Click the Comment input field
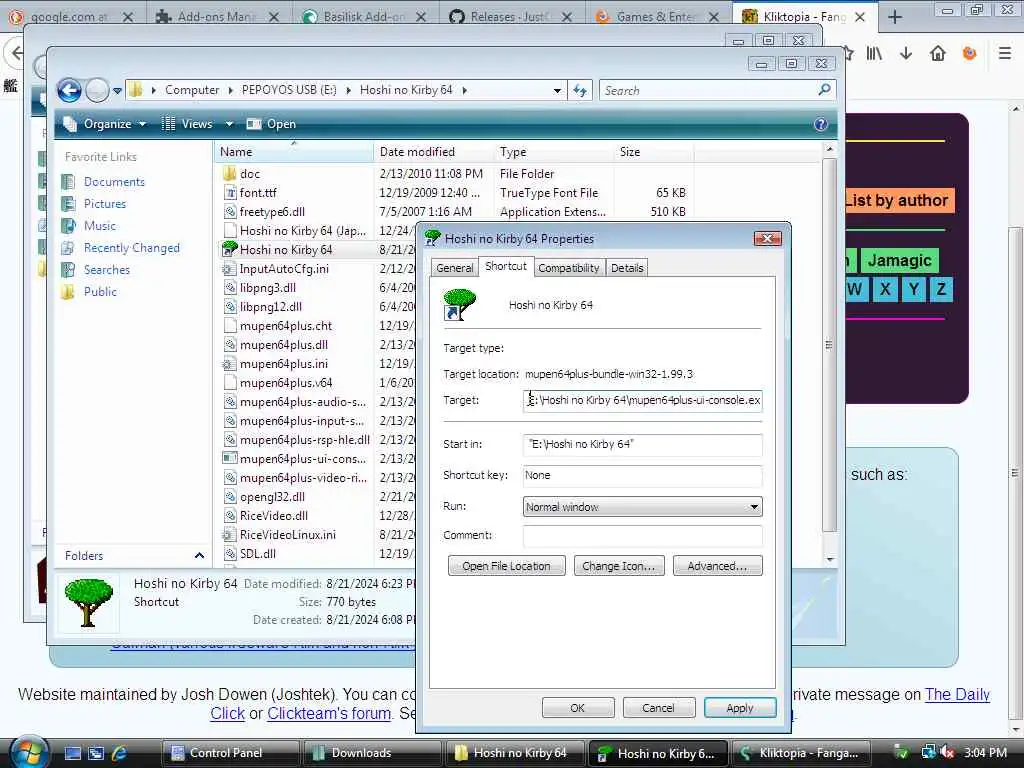Viewport: 1024px width, 768px height. (643, 536)
